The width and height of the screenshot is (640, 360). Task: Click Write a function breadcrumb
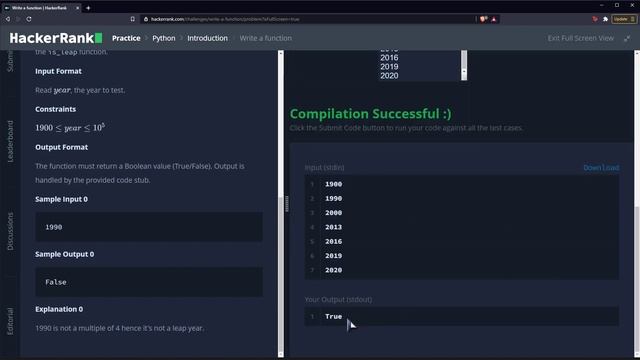click(x=266, y=38)
